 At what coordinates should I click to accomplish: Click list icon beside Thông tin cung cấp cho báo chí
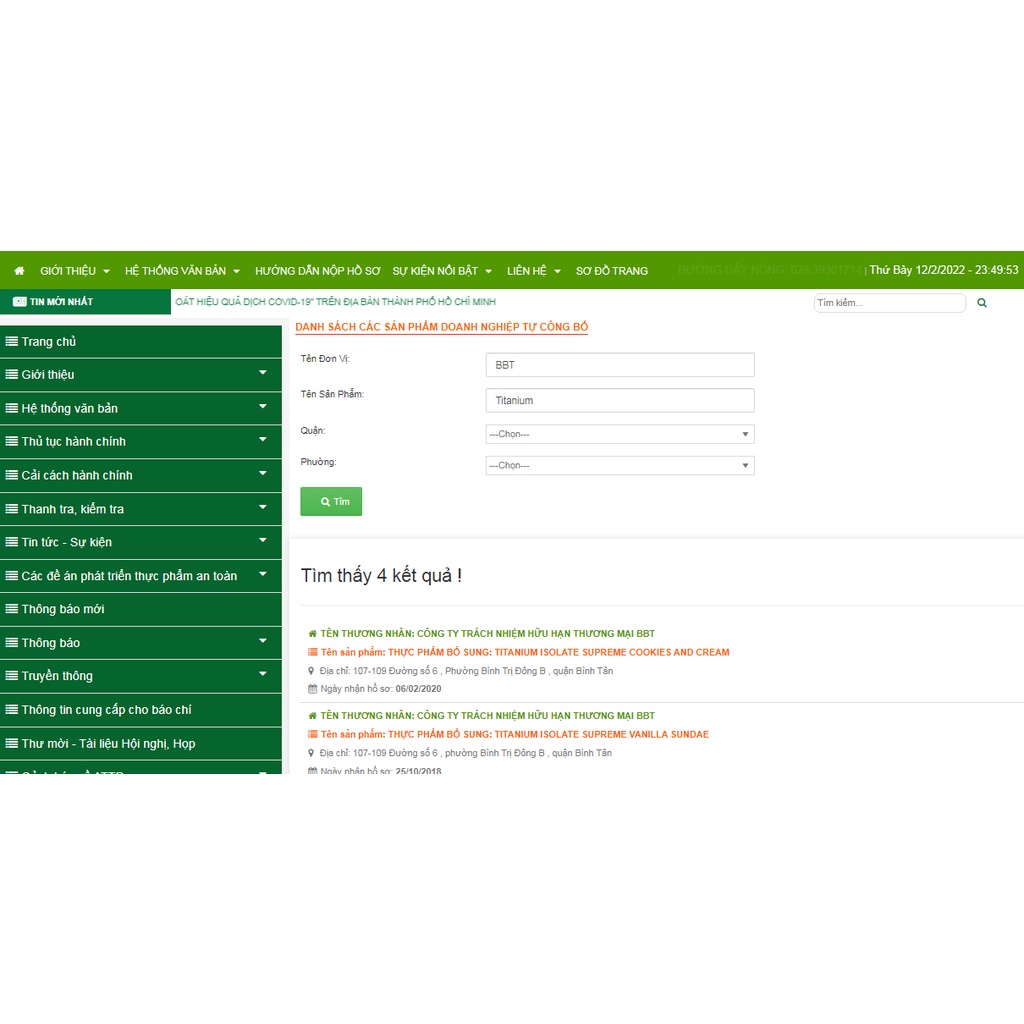click(12, 709)
